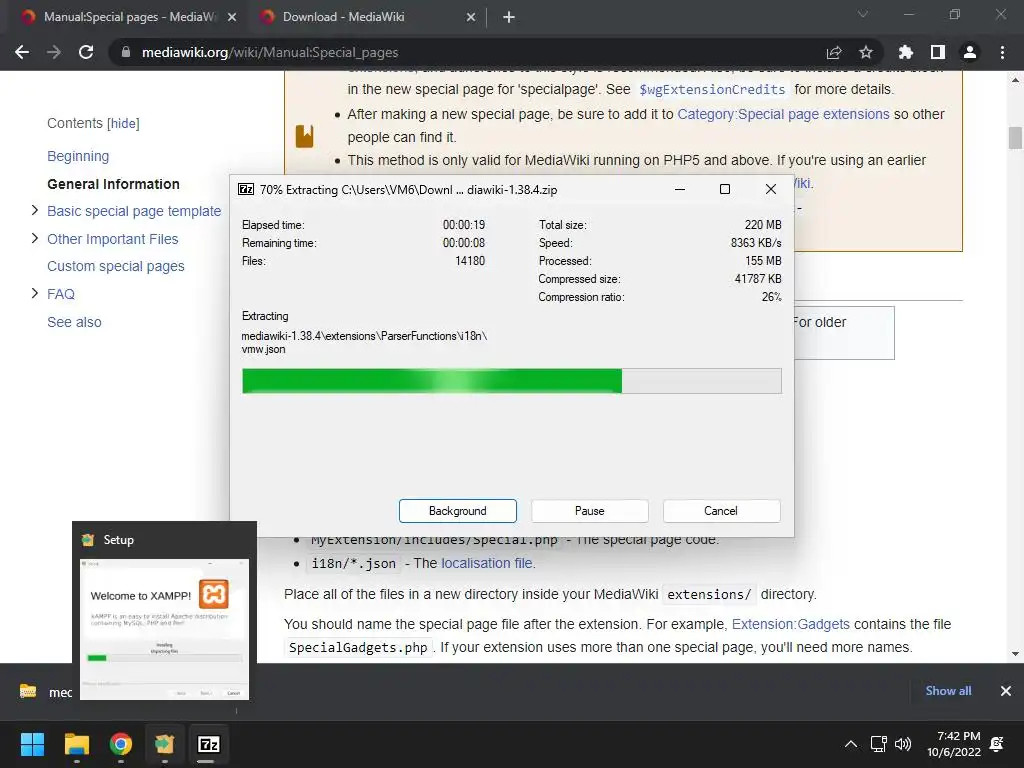Click the address bar URL

click(270, 52)
